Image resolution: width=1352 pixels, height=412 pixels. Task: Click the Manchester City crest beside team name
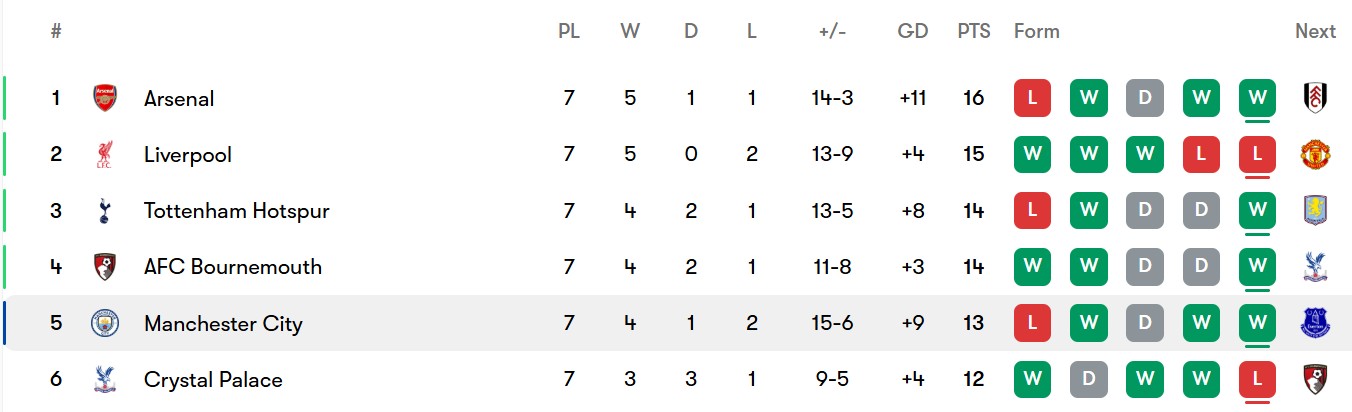coord(105,323)
